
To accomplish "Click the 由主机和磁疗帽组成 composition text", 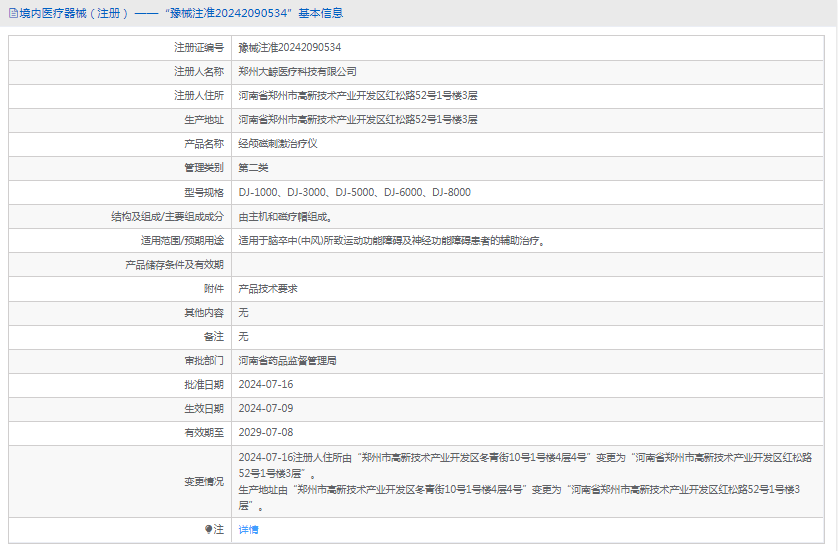I will pos(284,216).
